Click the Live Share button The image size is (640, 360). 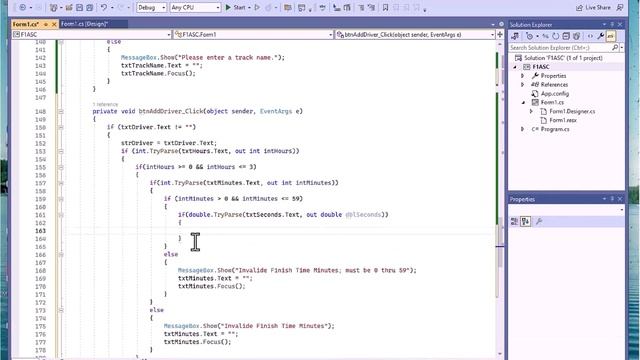(593, 7)
